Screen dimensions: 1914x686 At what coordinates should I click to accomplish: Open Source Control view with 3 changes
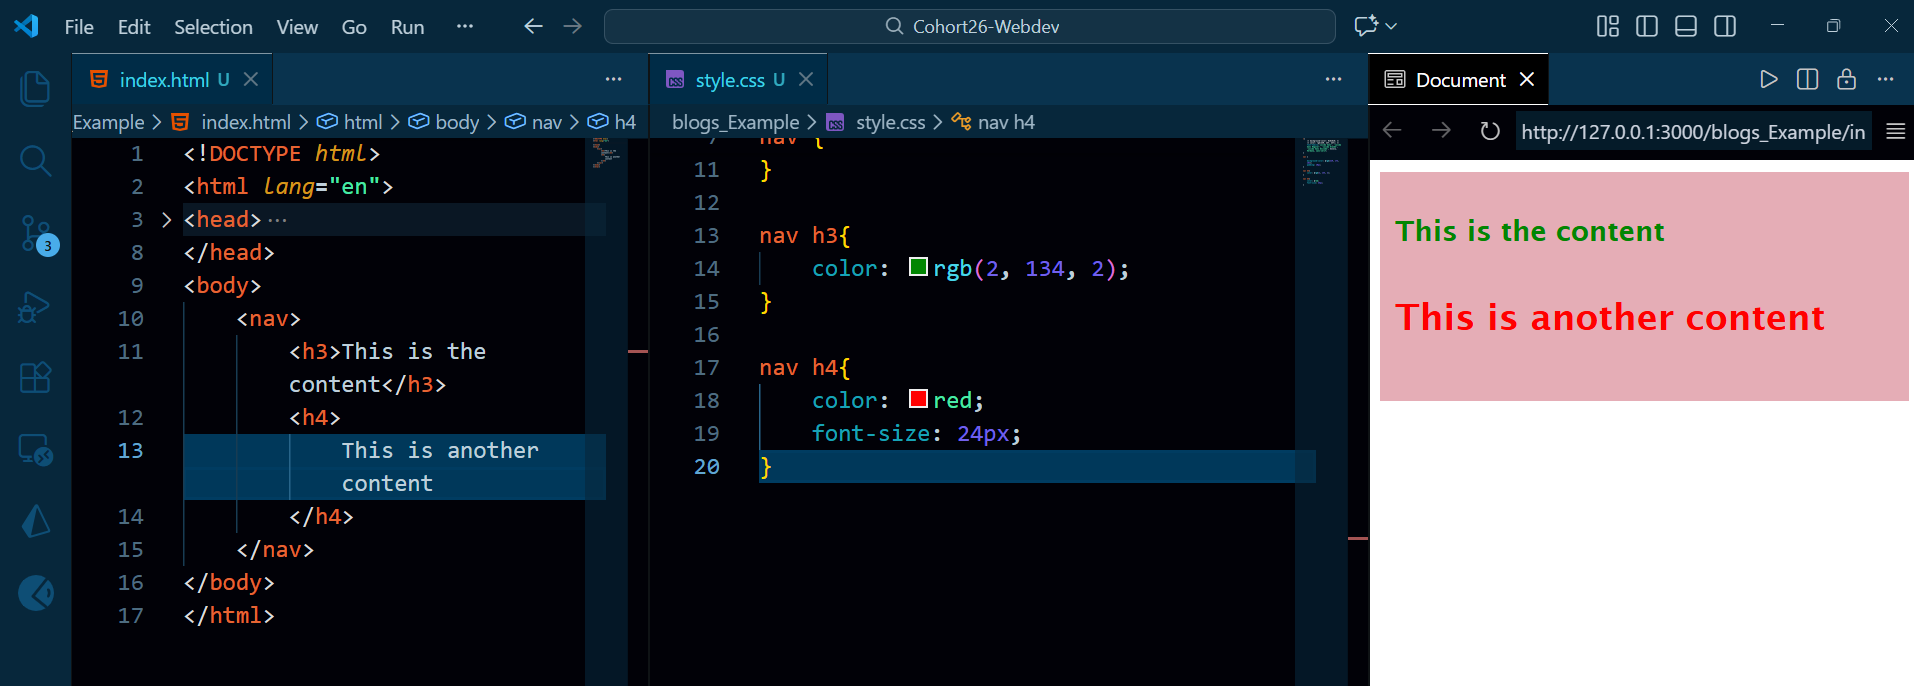coord(37,235)
